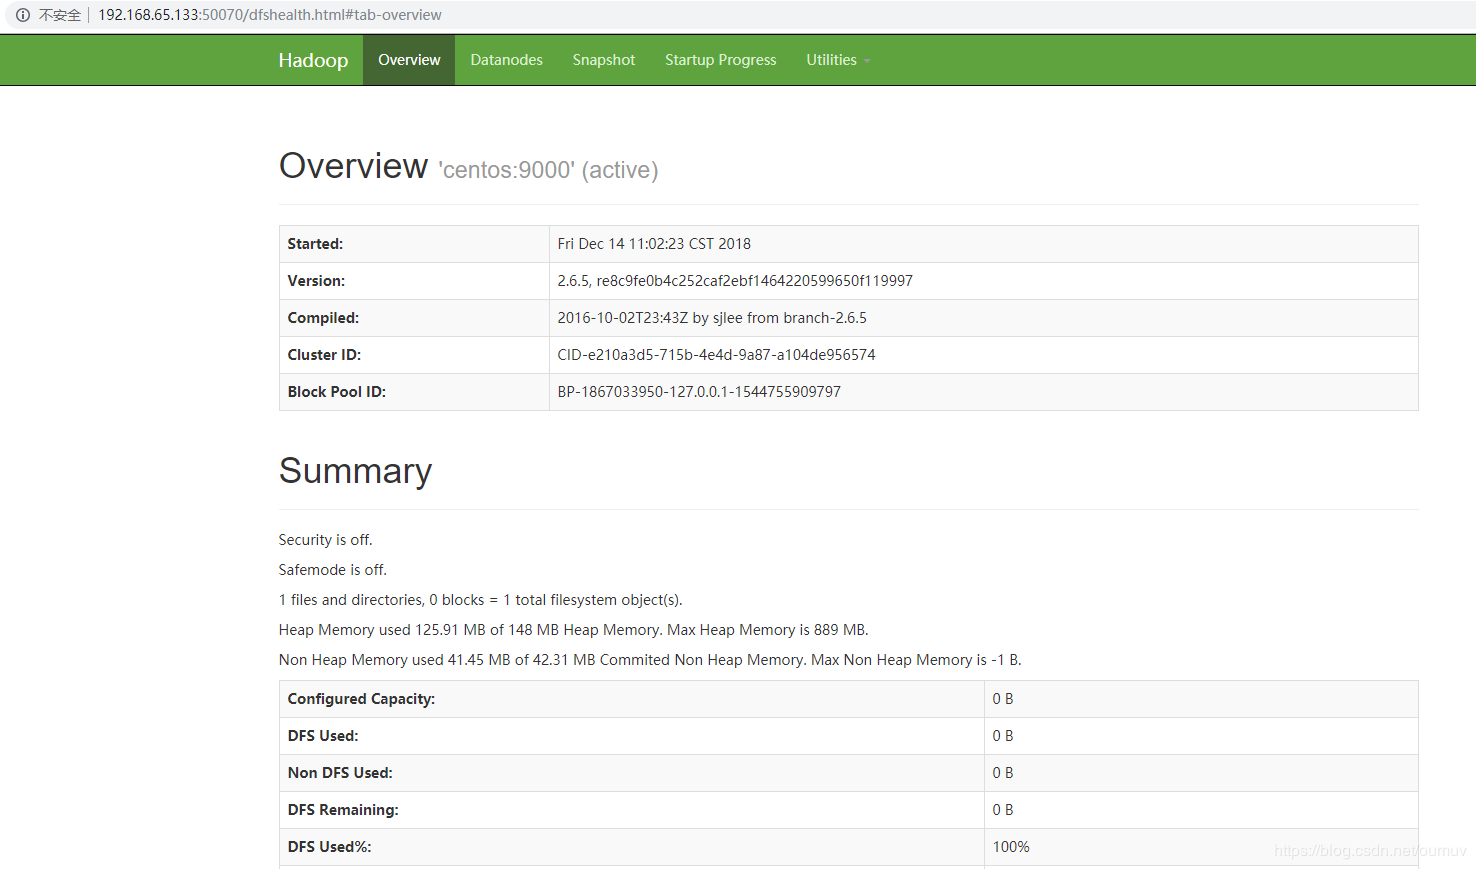Open the Datanodes tab
This screenshot has width=1476, height=869.
click(507, 60)
